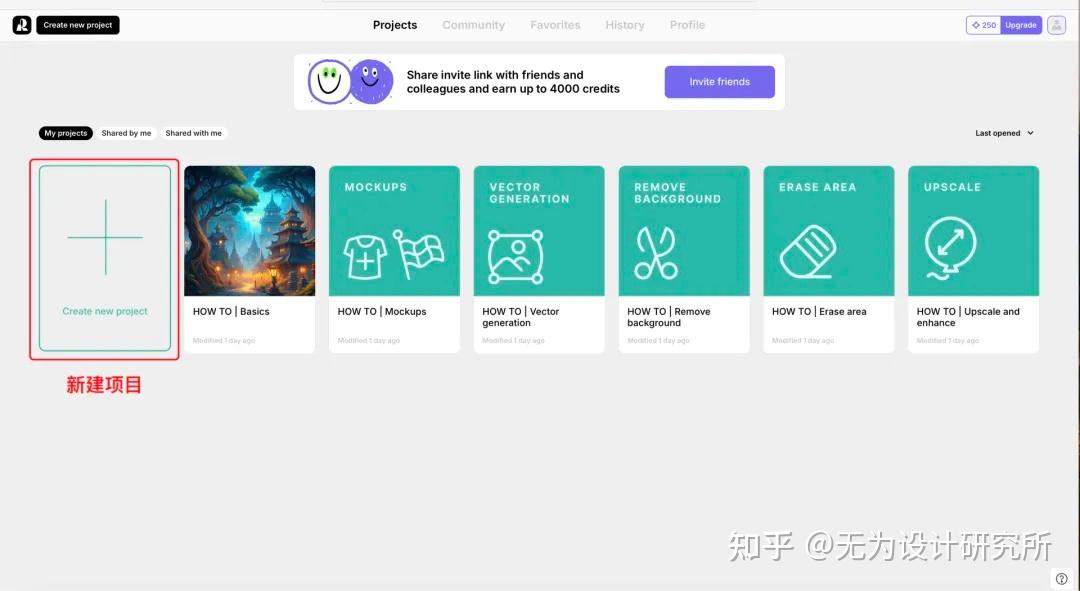Image resolution: width=1080 pixels, height=591 pixels.
Task: Select the Shared by me filter
Action: tap(126, 132)
